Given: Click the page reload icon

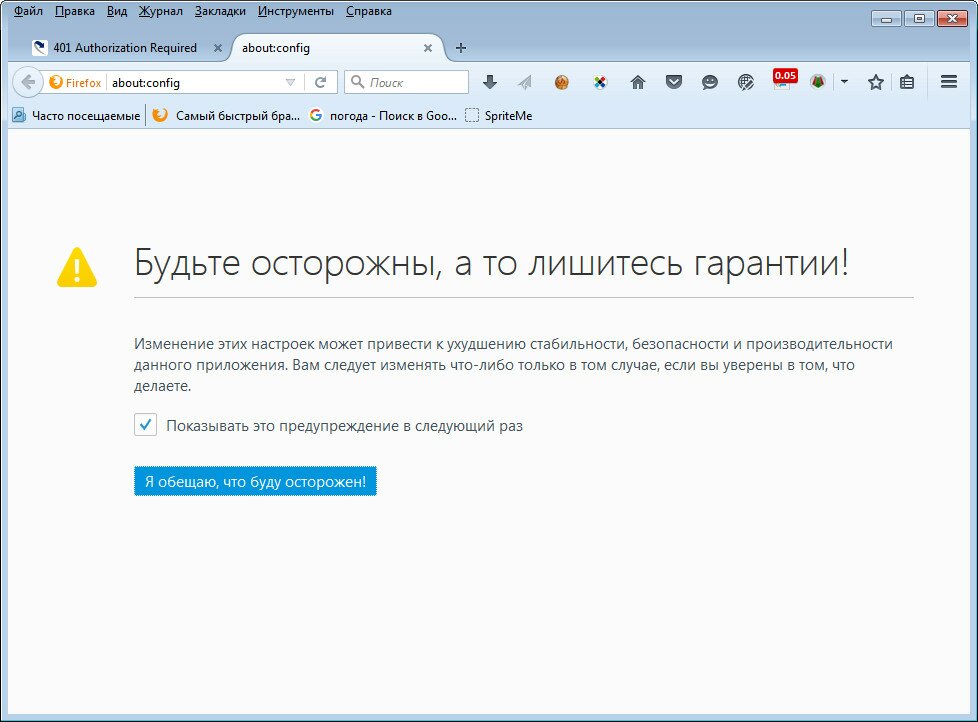Looking at the screenshot, I should pyautogui.click(x=321, y=82).
